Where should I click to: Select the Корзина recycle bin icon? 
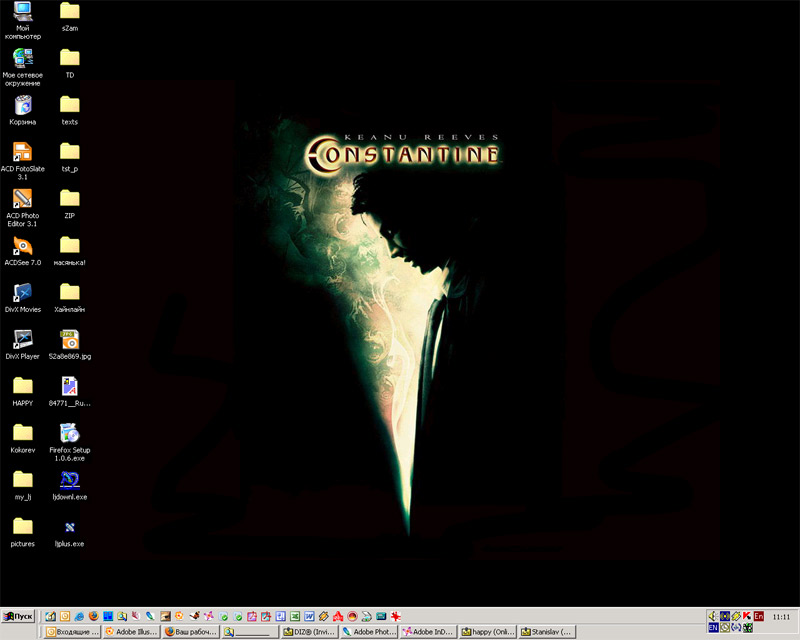tap(22, 110)
